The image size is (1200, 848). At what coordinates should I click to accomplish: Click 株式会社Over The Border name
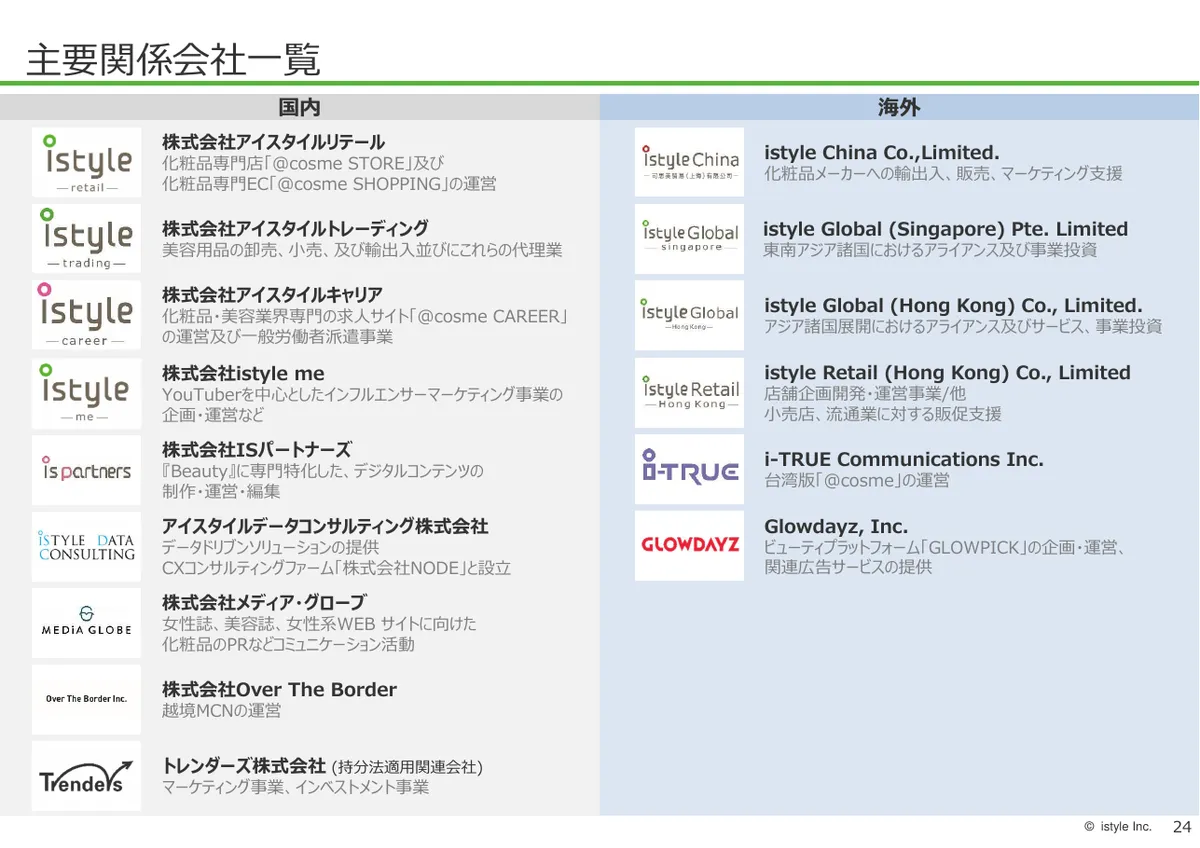279,690
